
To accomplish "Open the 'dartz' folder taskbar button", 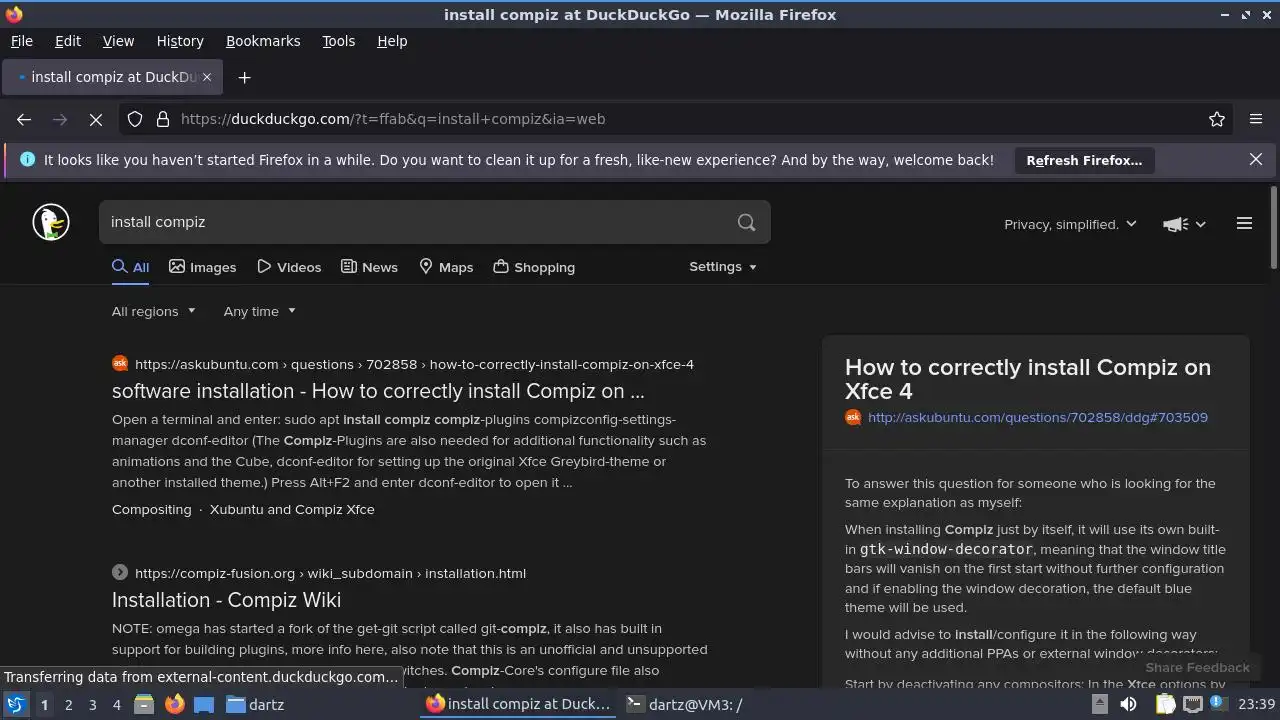I will coord(256,704).
